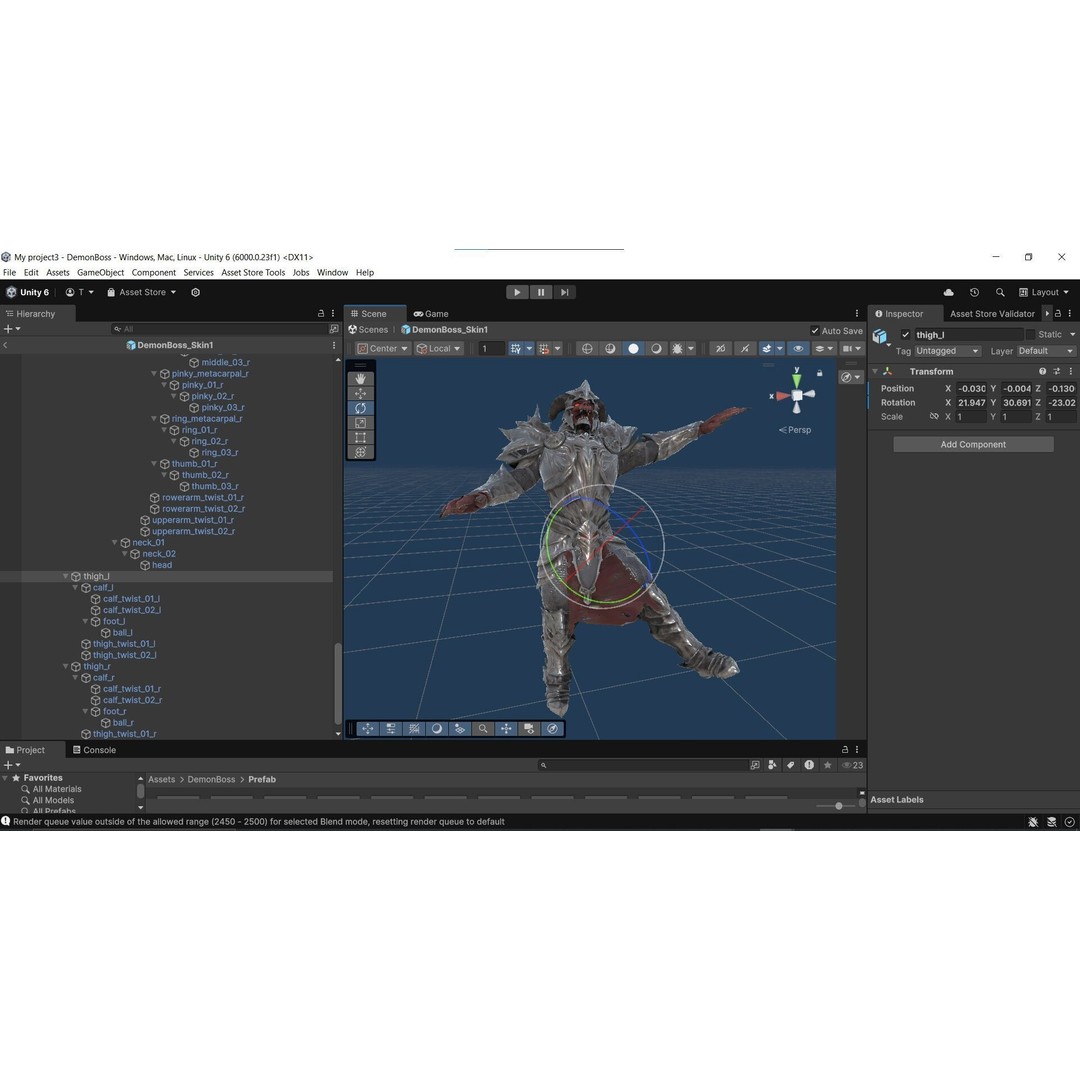Open the Layer Default dropdown
1080x1080 pixels.
click(1046, 351)
